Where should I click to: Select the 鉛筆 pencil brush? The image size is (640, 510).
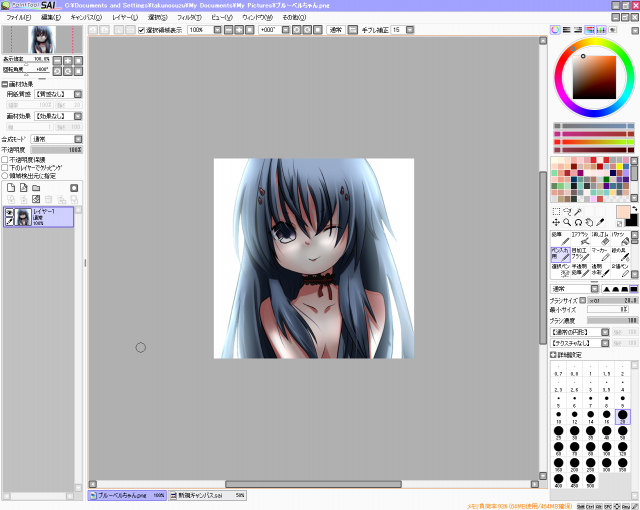click(560, 238)
